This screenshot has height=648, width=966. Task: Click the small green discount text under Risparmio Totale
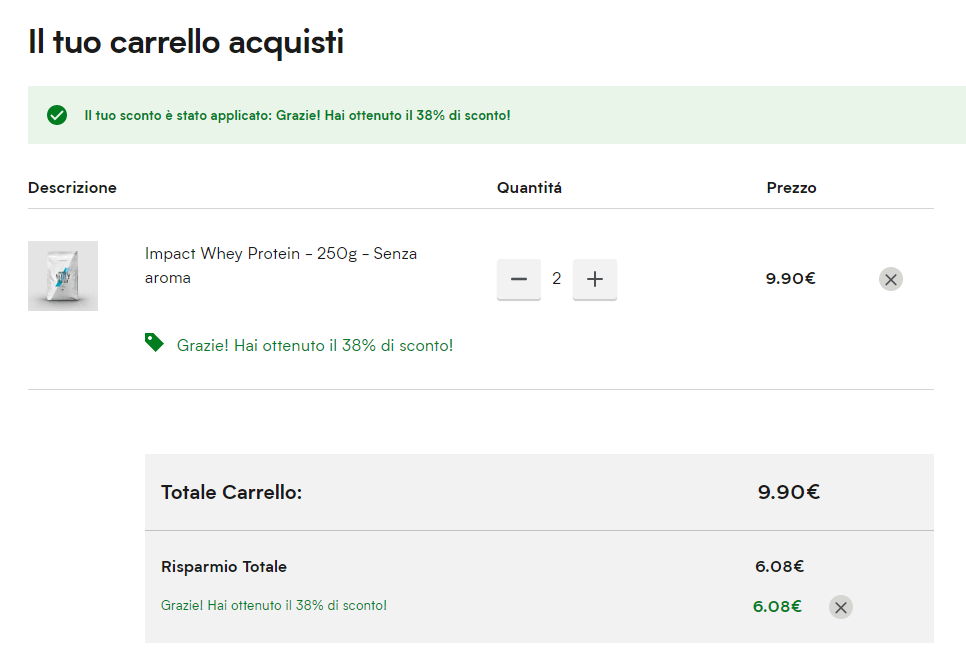(x=273, y=605)
